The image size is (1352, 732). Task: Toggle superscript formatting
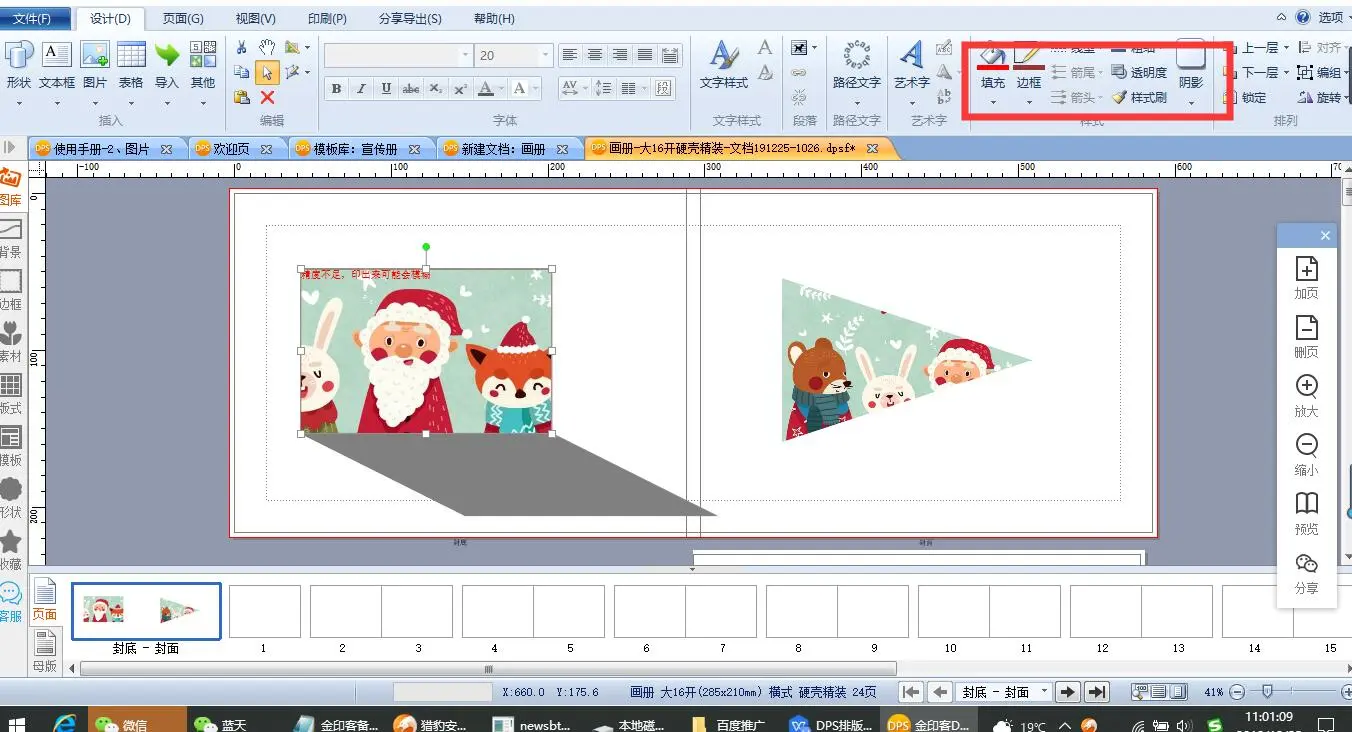460,89
